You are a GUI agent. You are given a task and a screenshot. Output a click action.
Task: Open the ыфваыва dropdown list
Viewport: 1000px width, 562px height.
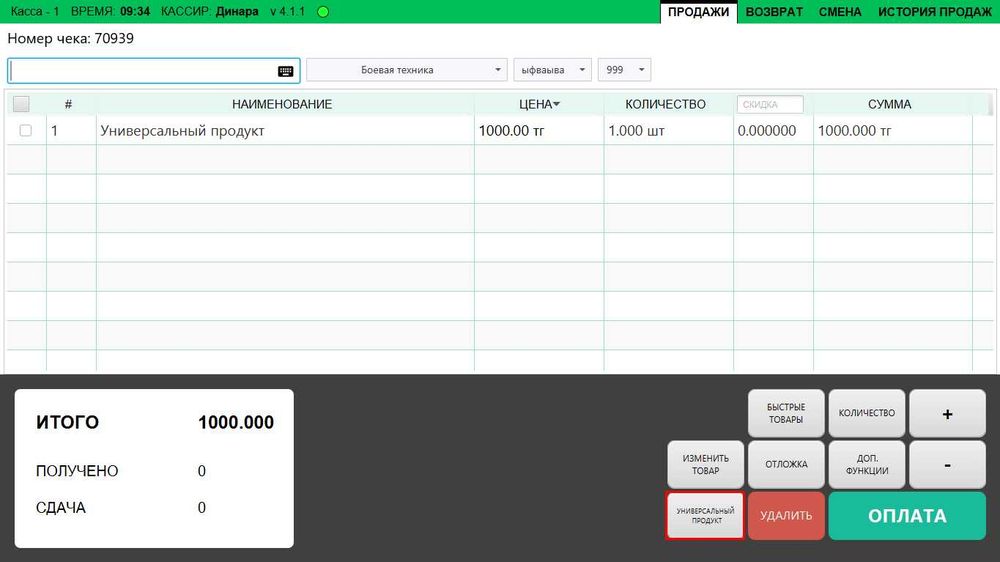tap(552, 70)
